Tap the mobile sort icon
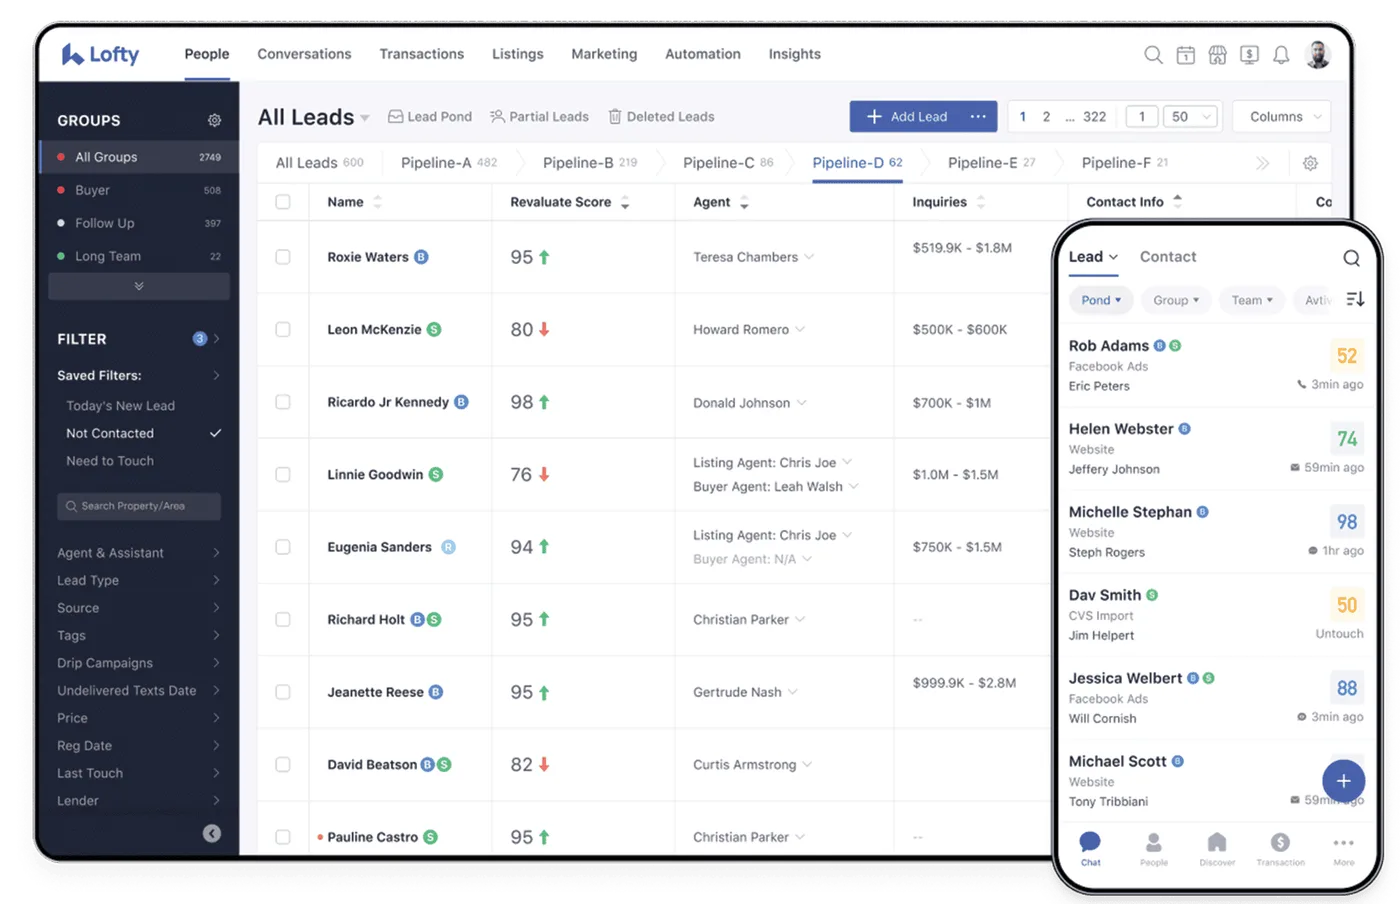1400x904 pixels. [x=1355, y=299]
